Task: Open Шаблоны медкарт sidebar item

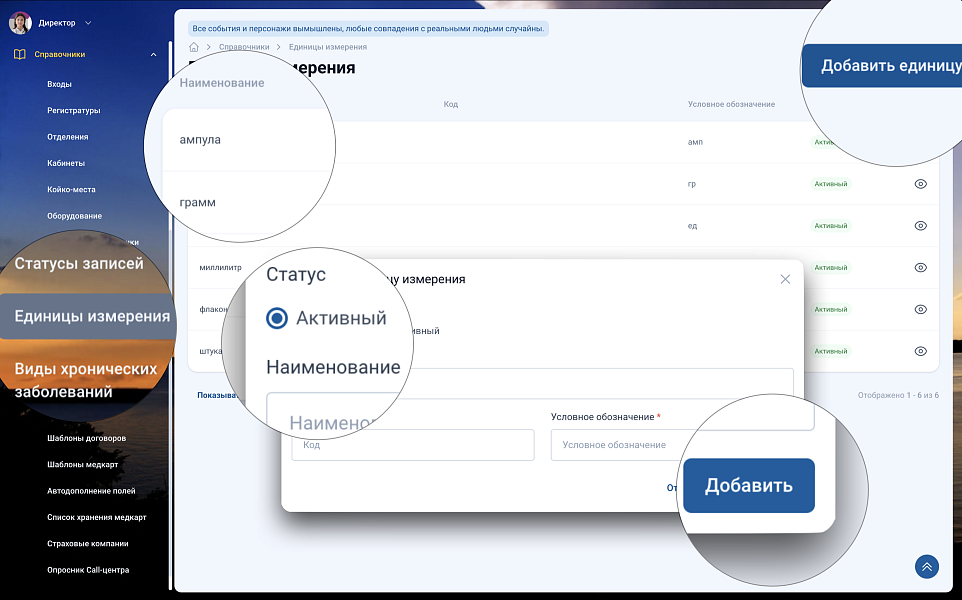Action: (84, 465)
